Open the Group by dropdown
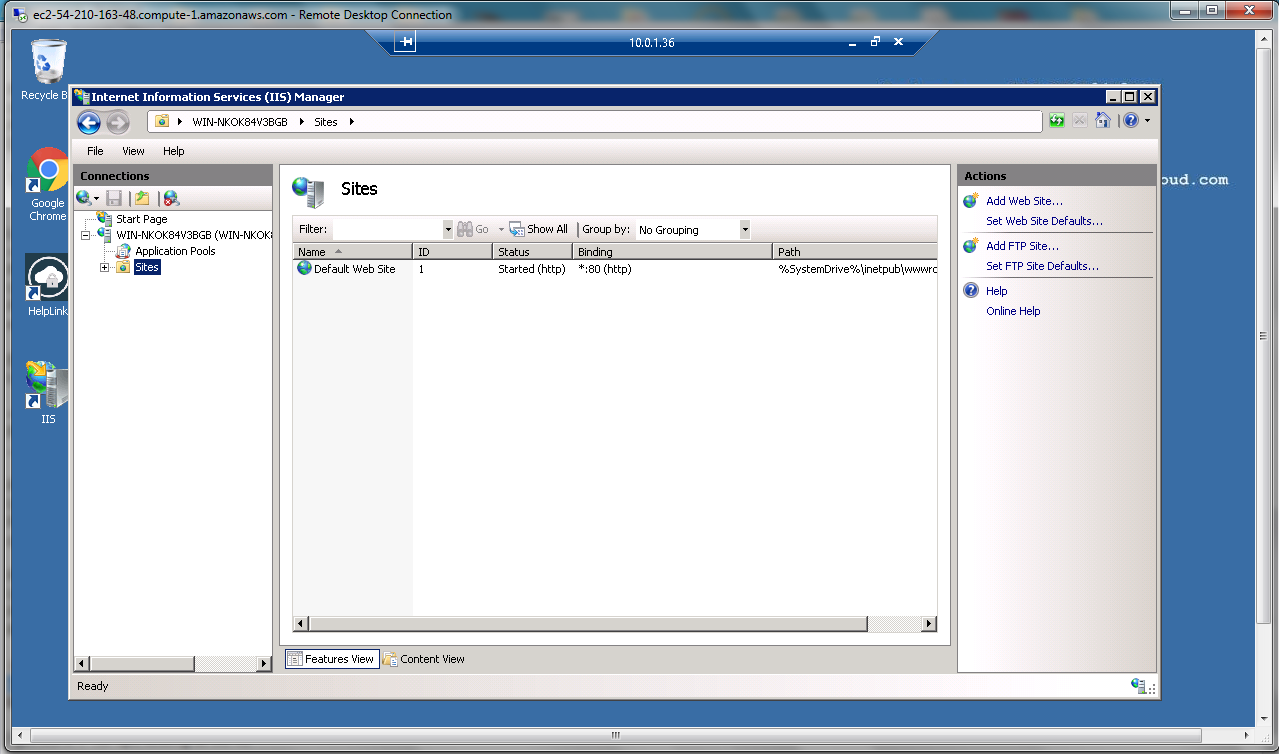Screen dimensions: 1279x754 pos(744,230)
